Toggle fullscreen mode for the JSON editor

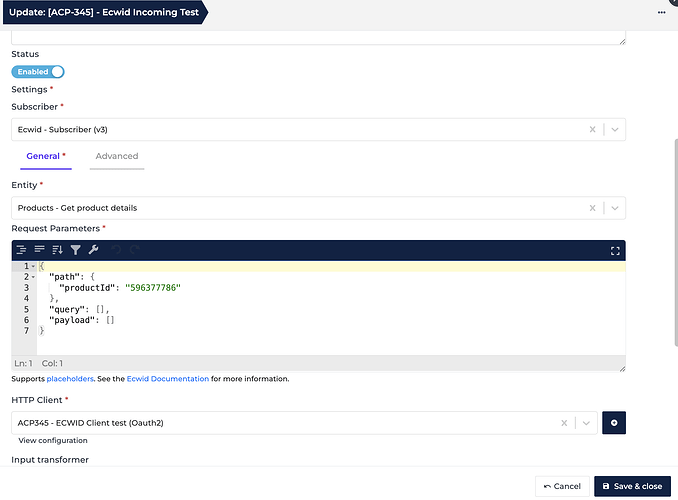coord(615,250)
